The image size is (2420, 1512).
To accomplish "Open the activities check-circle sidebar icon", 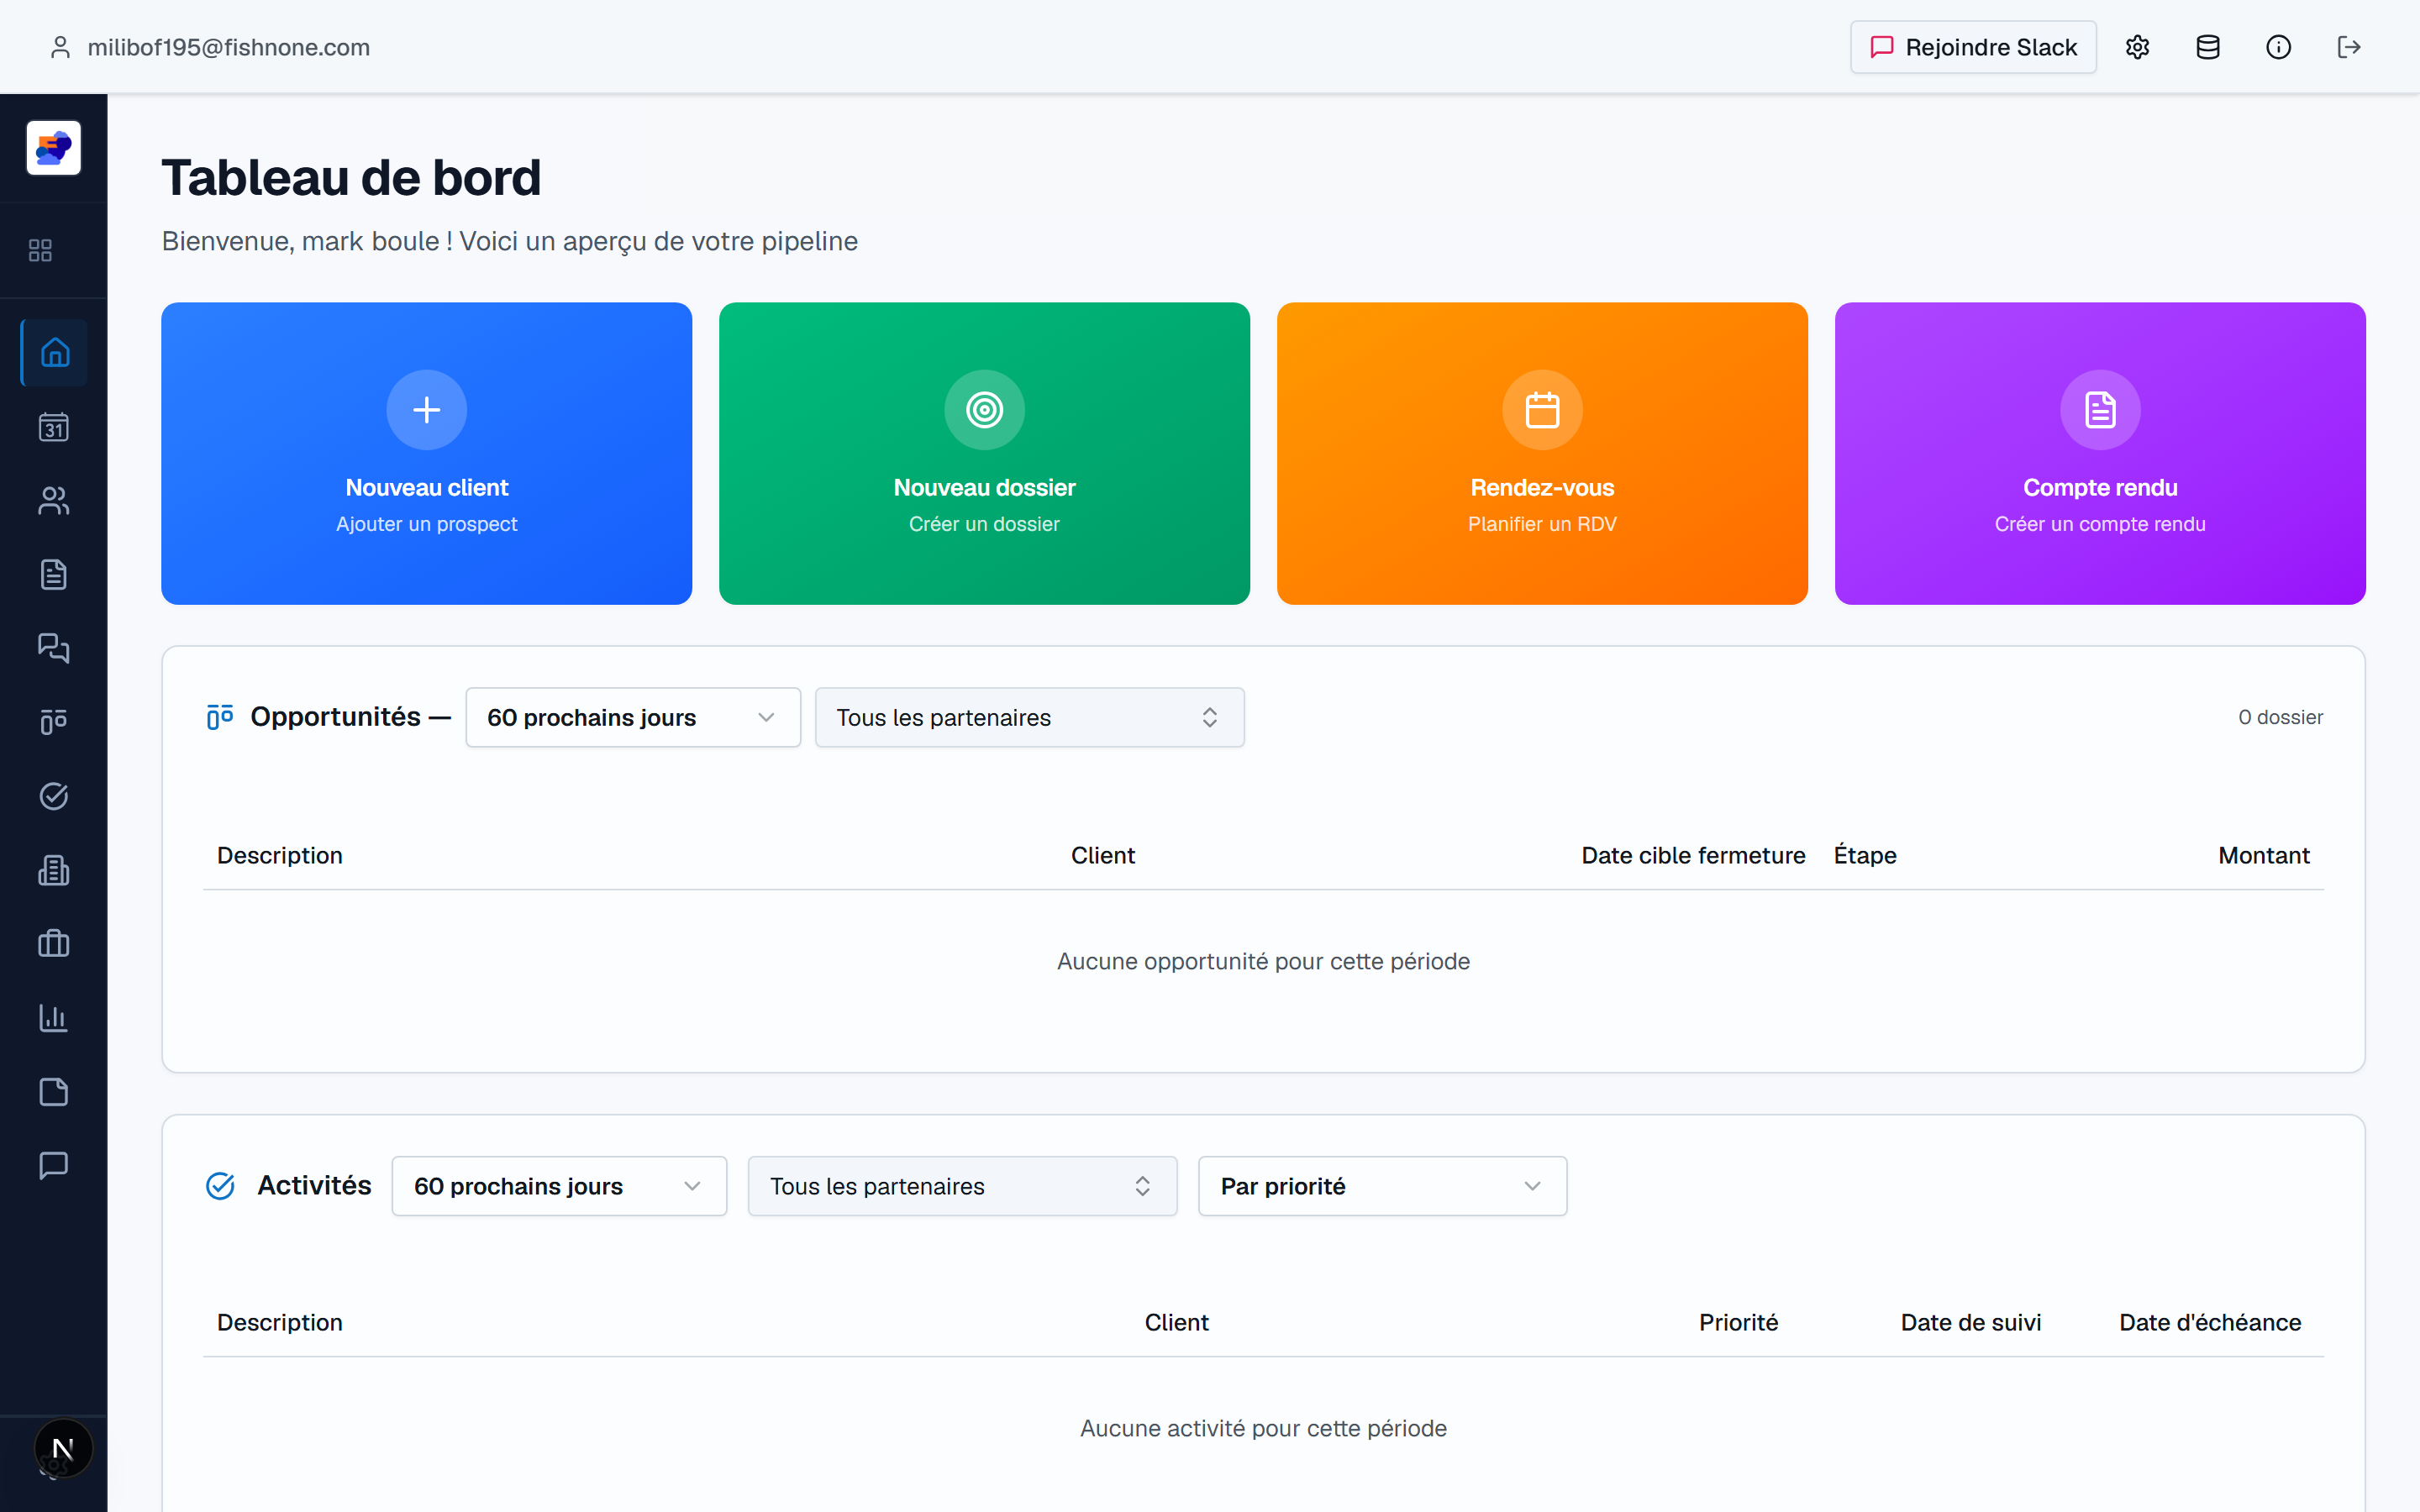I will click(54, 796).
